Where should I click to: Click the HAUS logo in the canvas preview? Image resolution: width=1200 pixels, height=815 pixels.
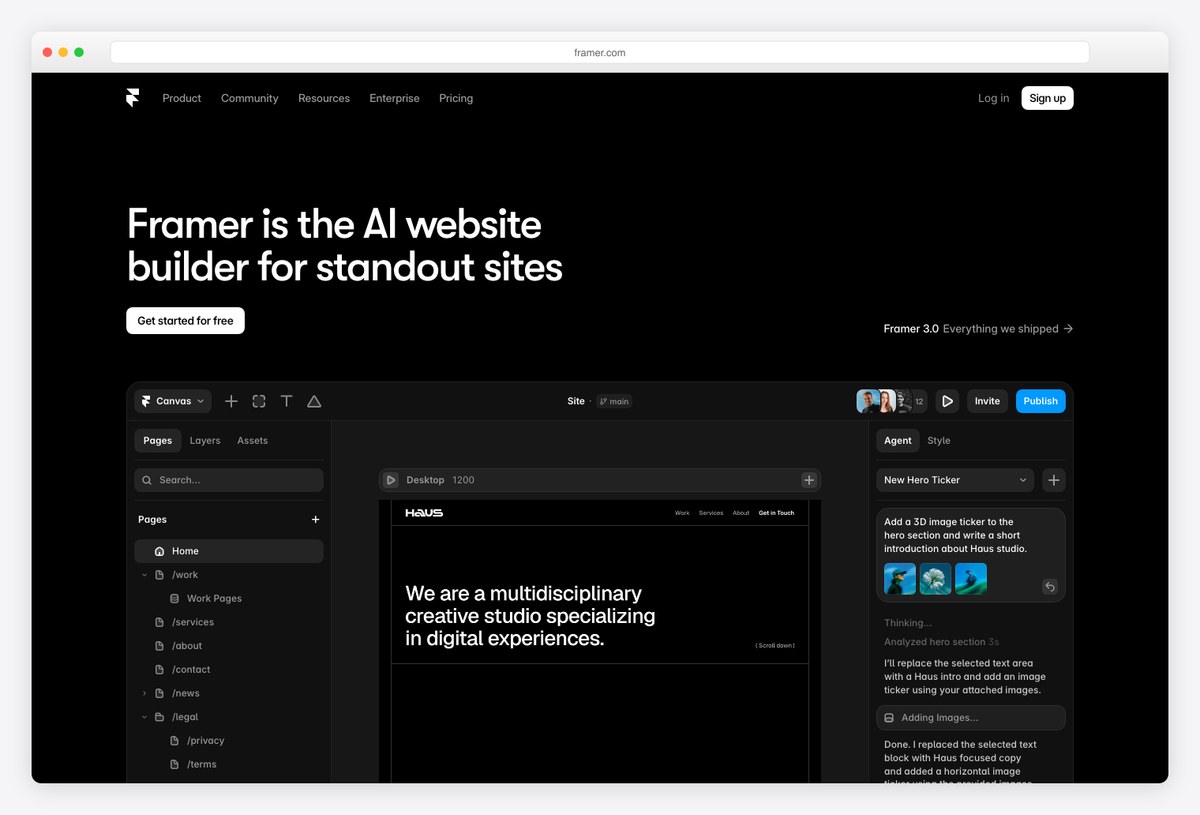point(424,513)
